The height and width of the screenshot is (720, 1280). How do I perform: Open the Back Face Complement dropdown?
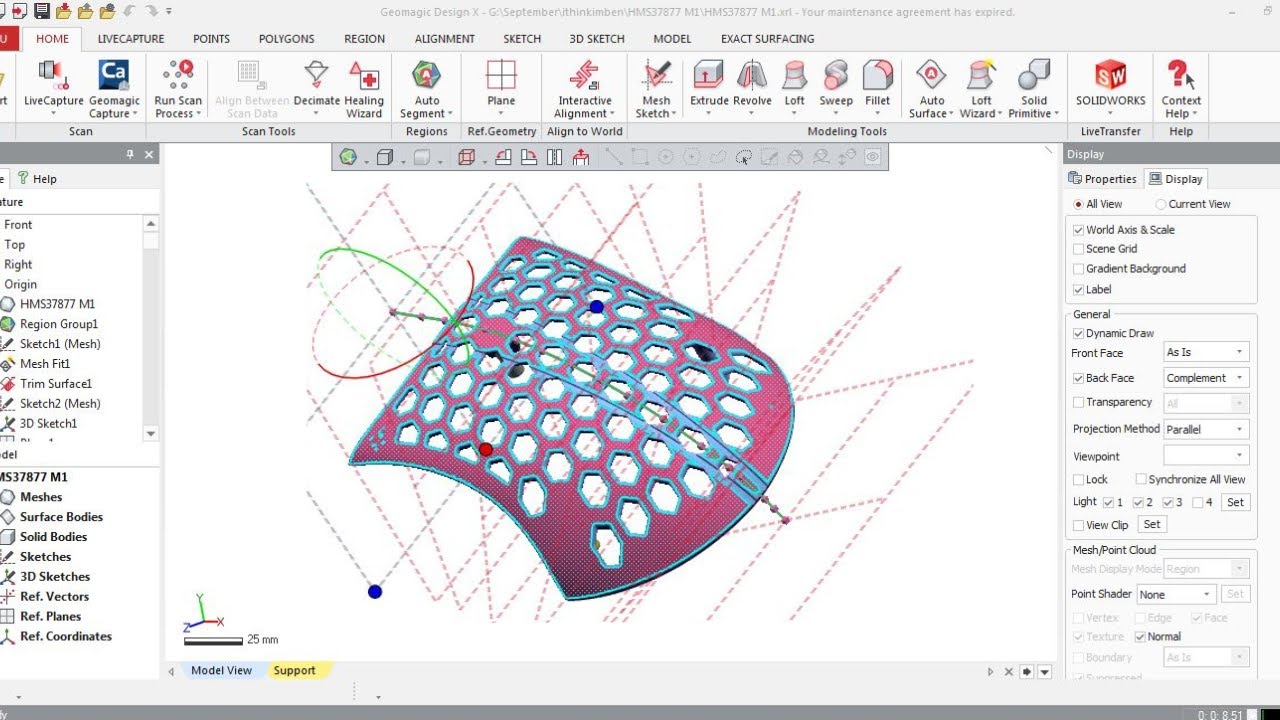[1206, 378]
